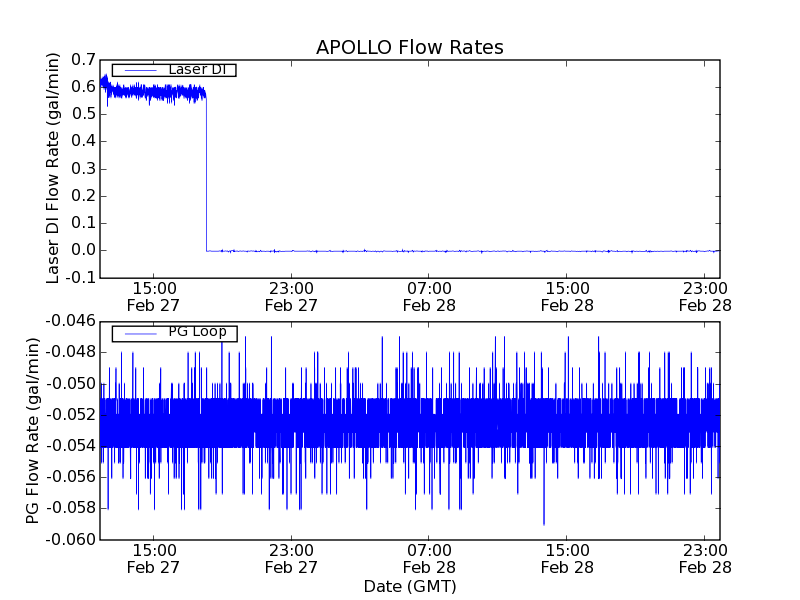Click the 'PG Flow Rate (gal/min)' axis label

[32, 431]
